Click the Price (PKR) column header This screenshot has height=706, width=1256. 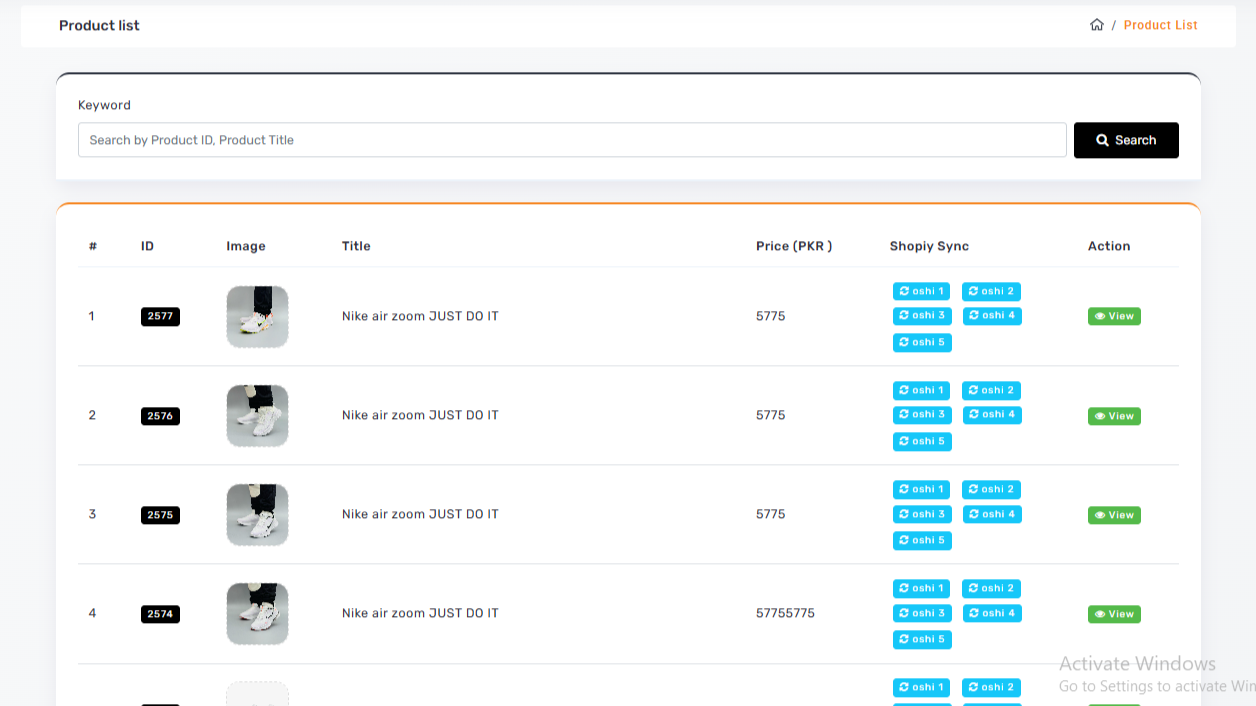coord(794,246)
